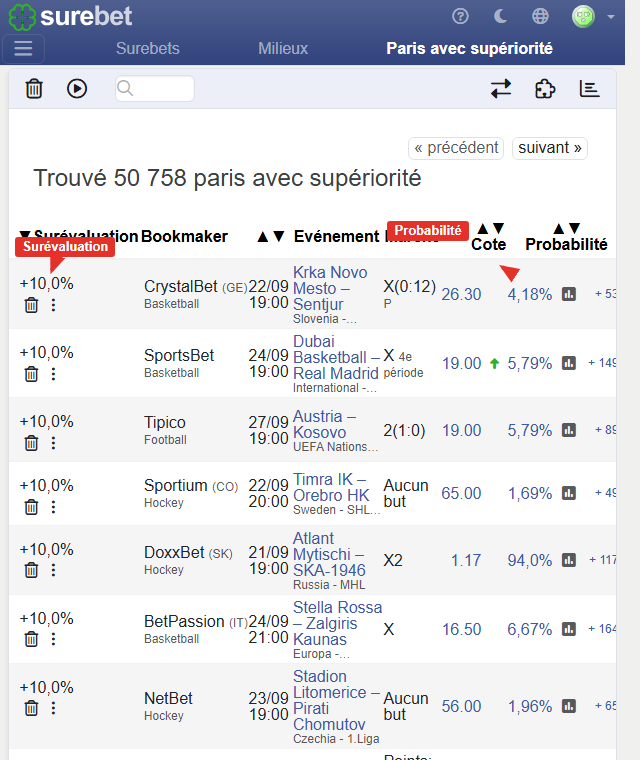Delete the Sportium row
This screenshot has width=640, height=760.
coord(32,507)
